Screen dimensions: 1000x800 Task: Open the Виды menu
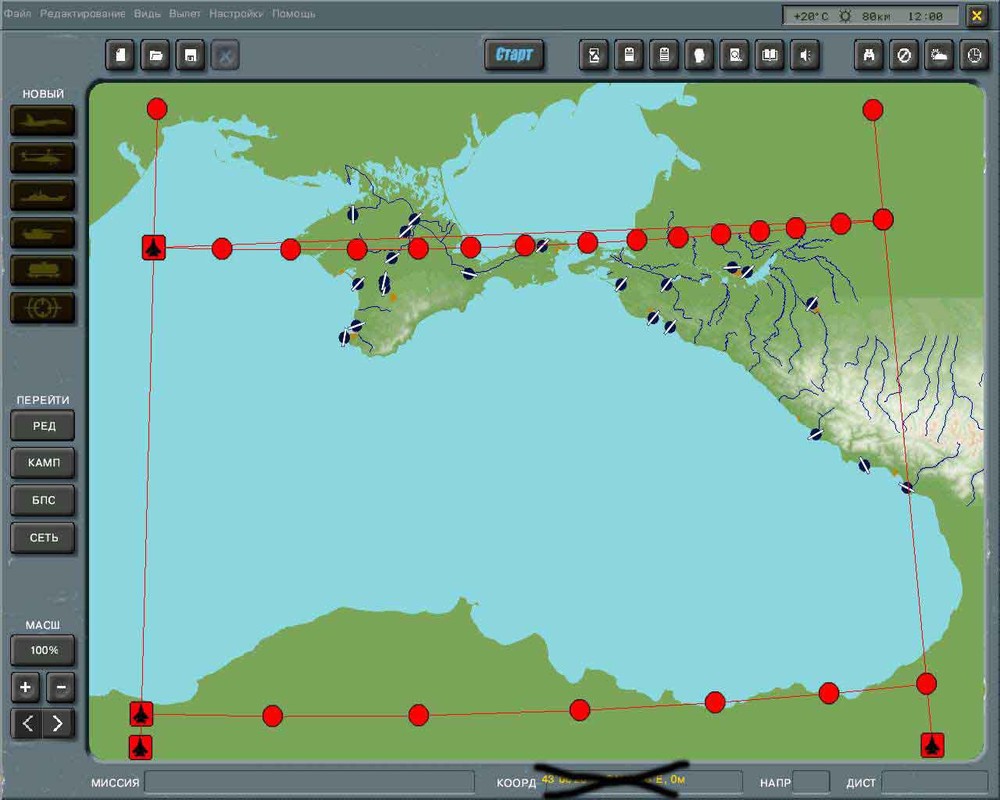click(x=147, y=13)
